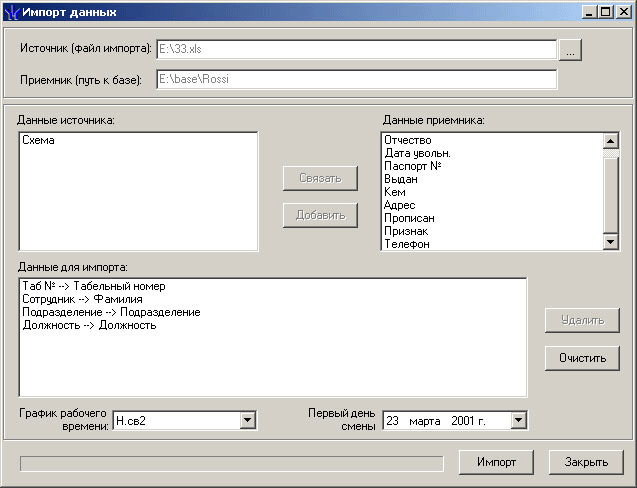Click the 'Связать' button
This screenshot has width=637, height=488.
pos(320,178)
